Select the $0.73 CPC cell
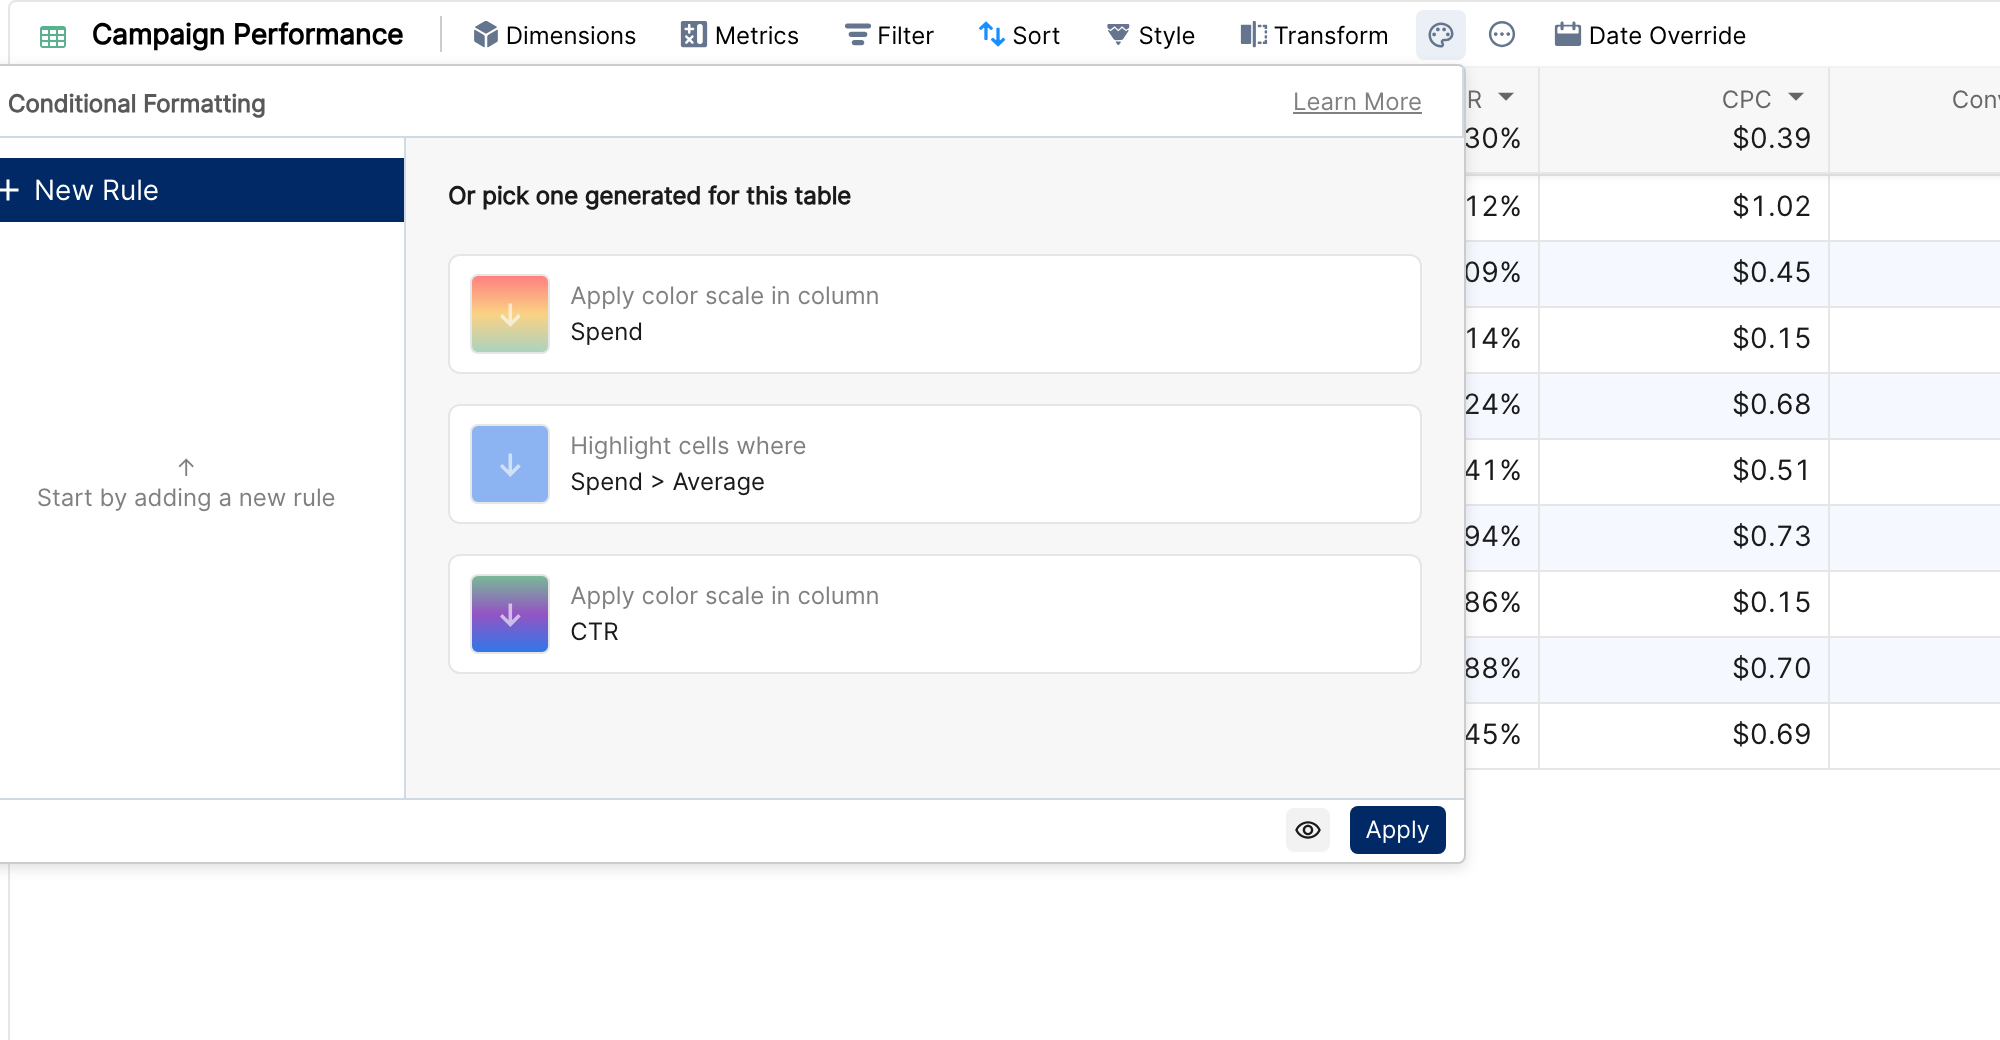Viewport: 2000px width, 1040px height. click(1684, 537)
